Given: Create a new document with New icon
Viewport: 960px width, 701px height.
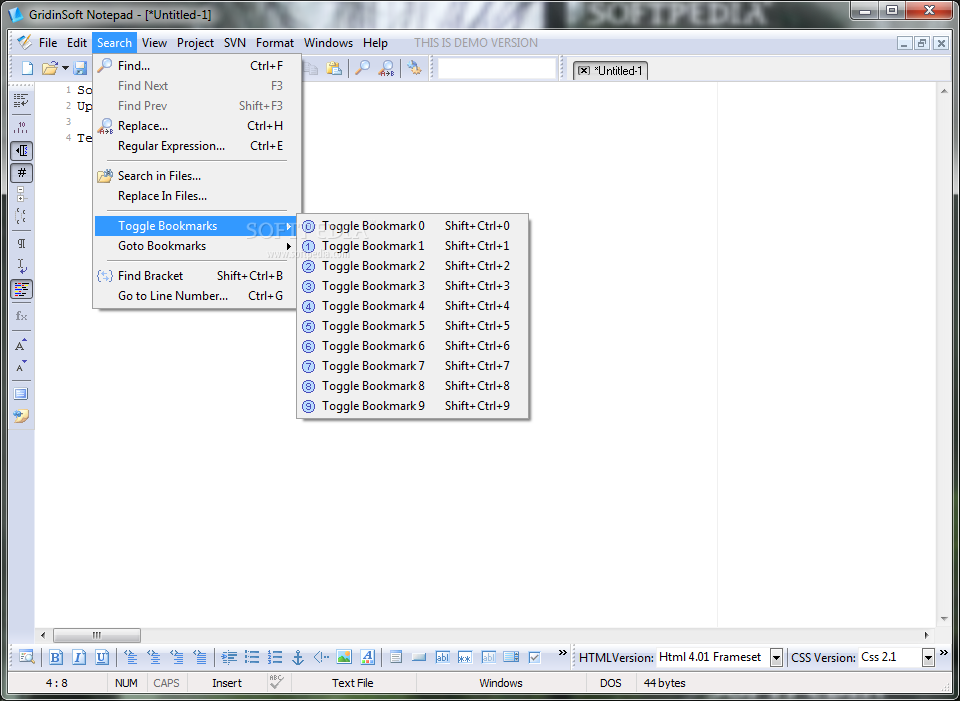Looking at the screenshot, I should pyautogui.click(x=27, y=68).
